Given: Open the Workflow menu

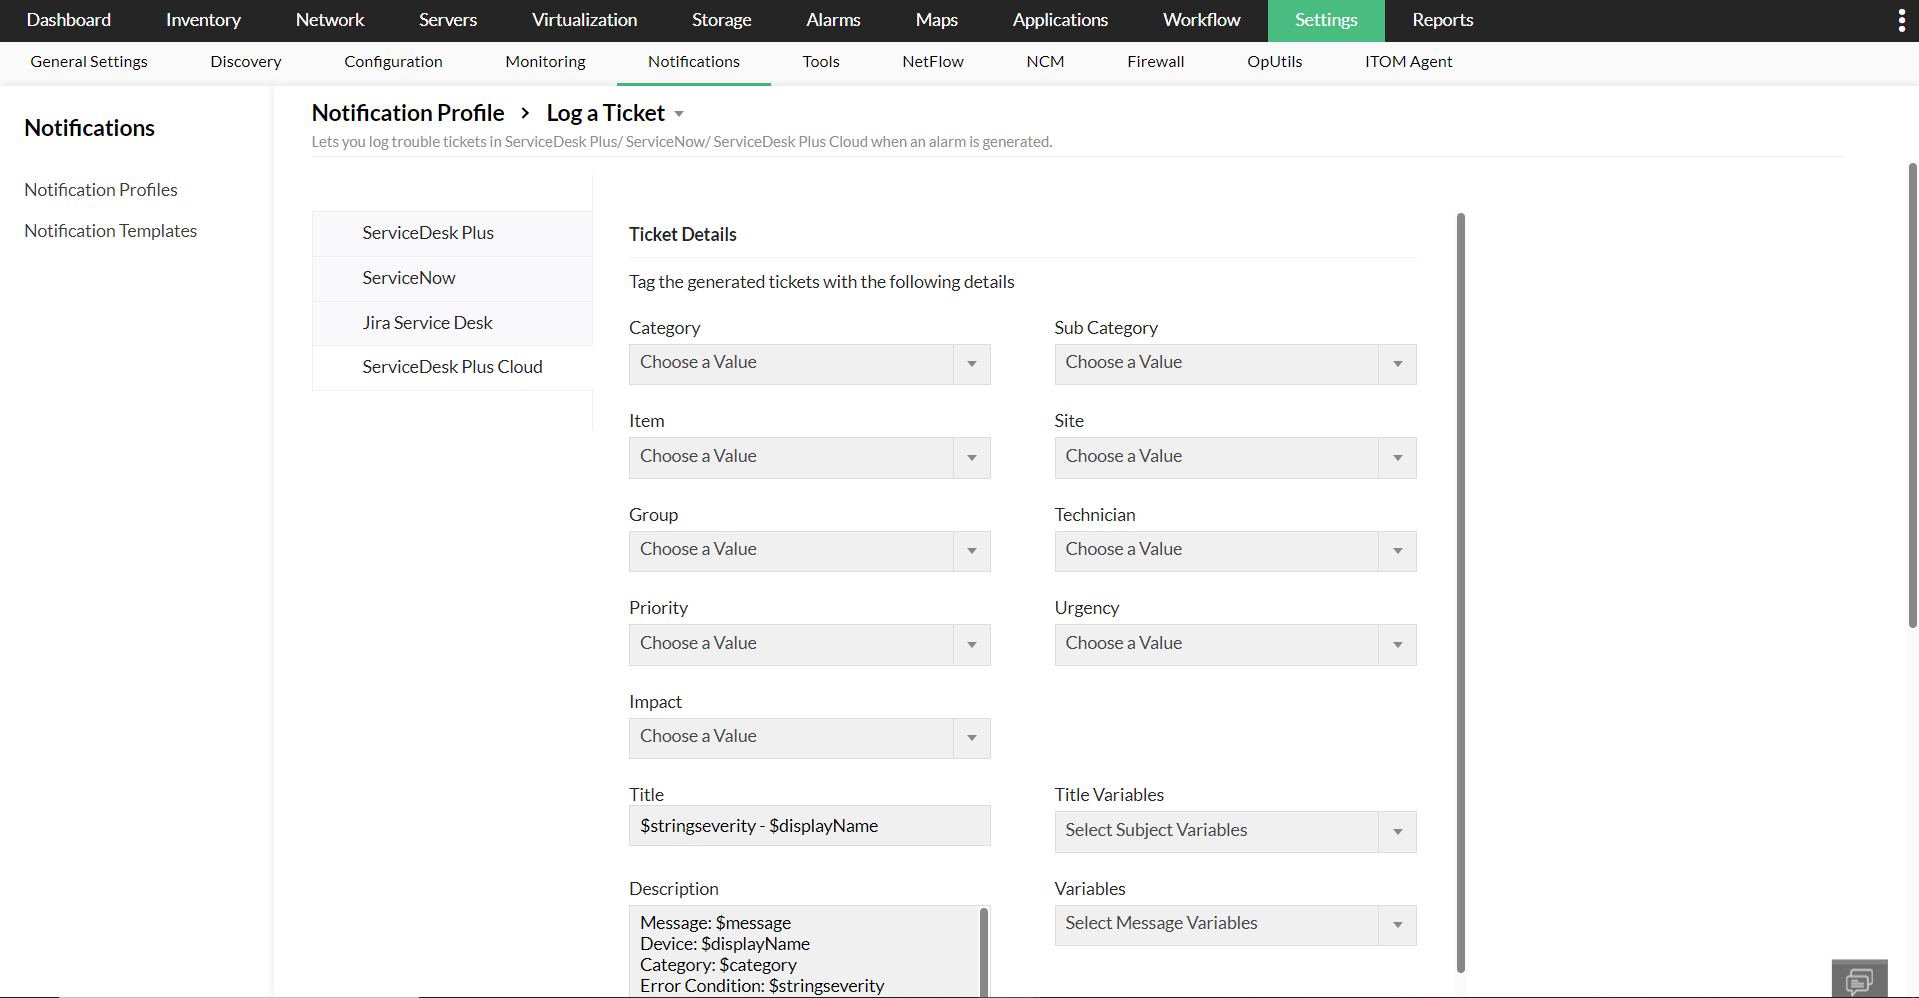Looking at the screenshot, I should [1201, 20].
